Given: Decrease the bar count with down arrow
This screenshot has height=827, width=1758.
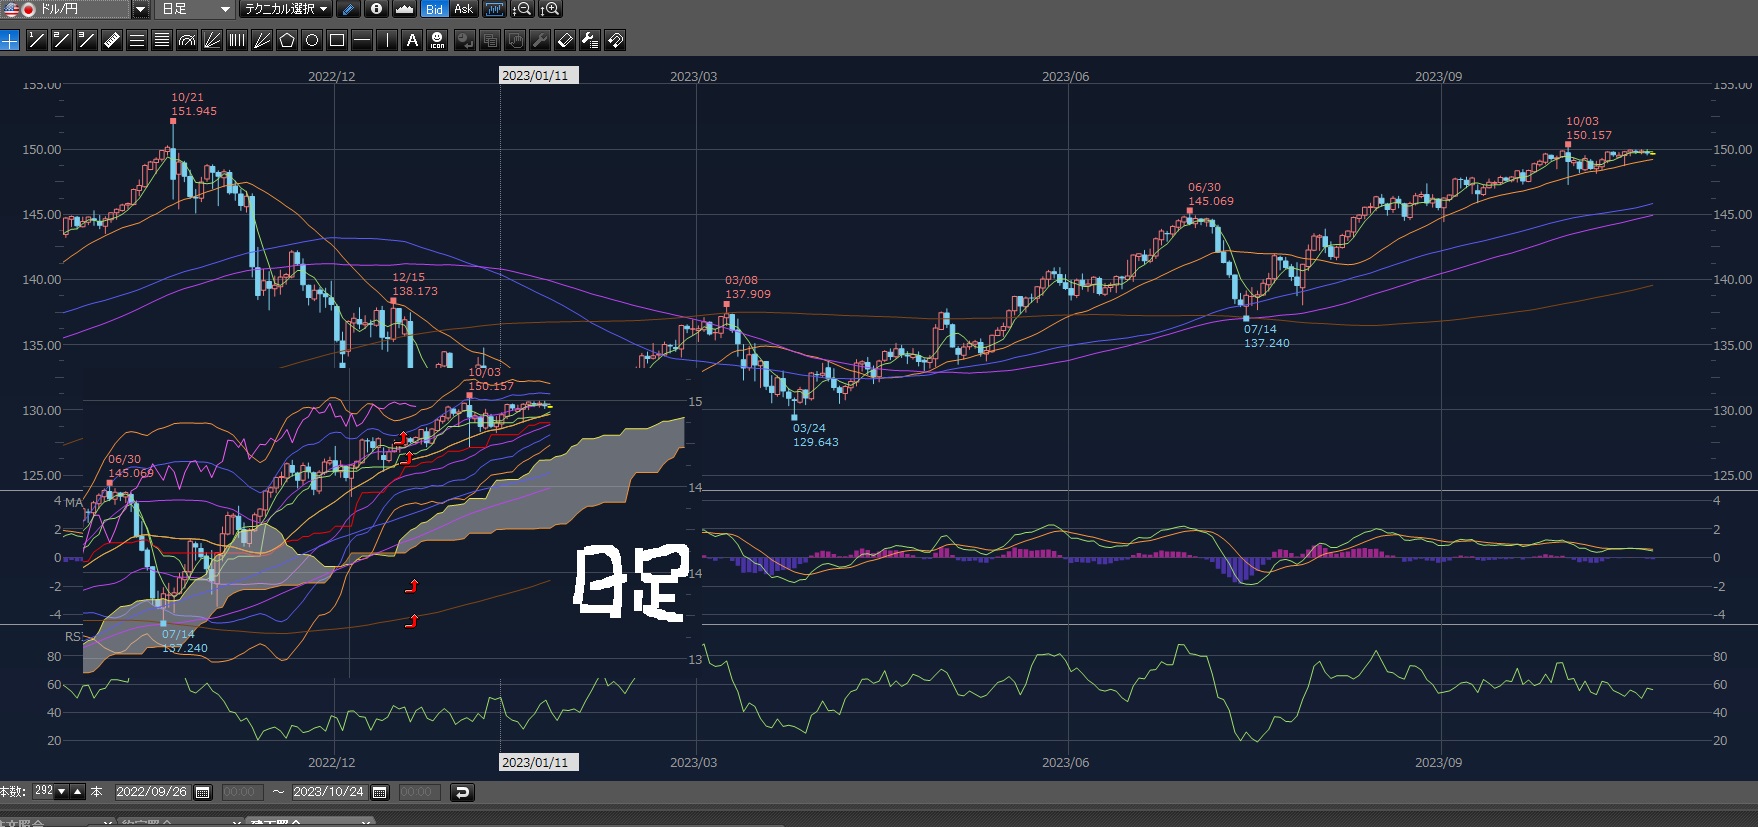Looking at the screenshot, I should [x=62, y=792].
